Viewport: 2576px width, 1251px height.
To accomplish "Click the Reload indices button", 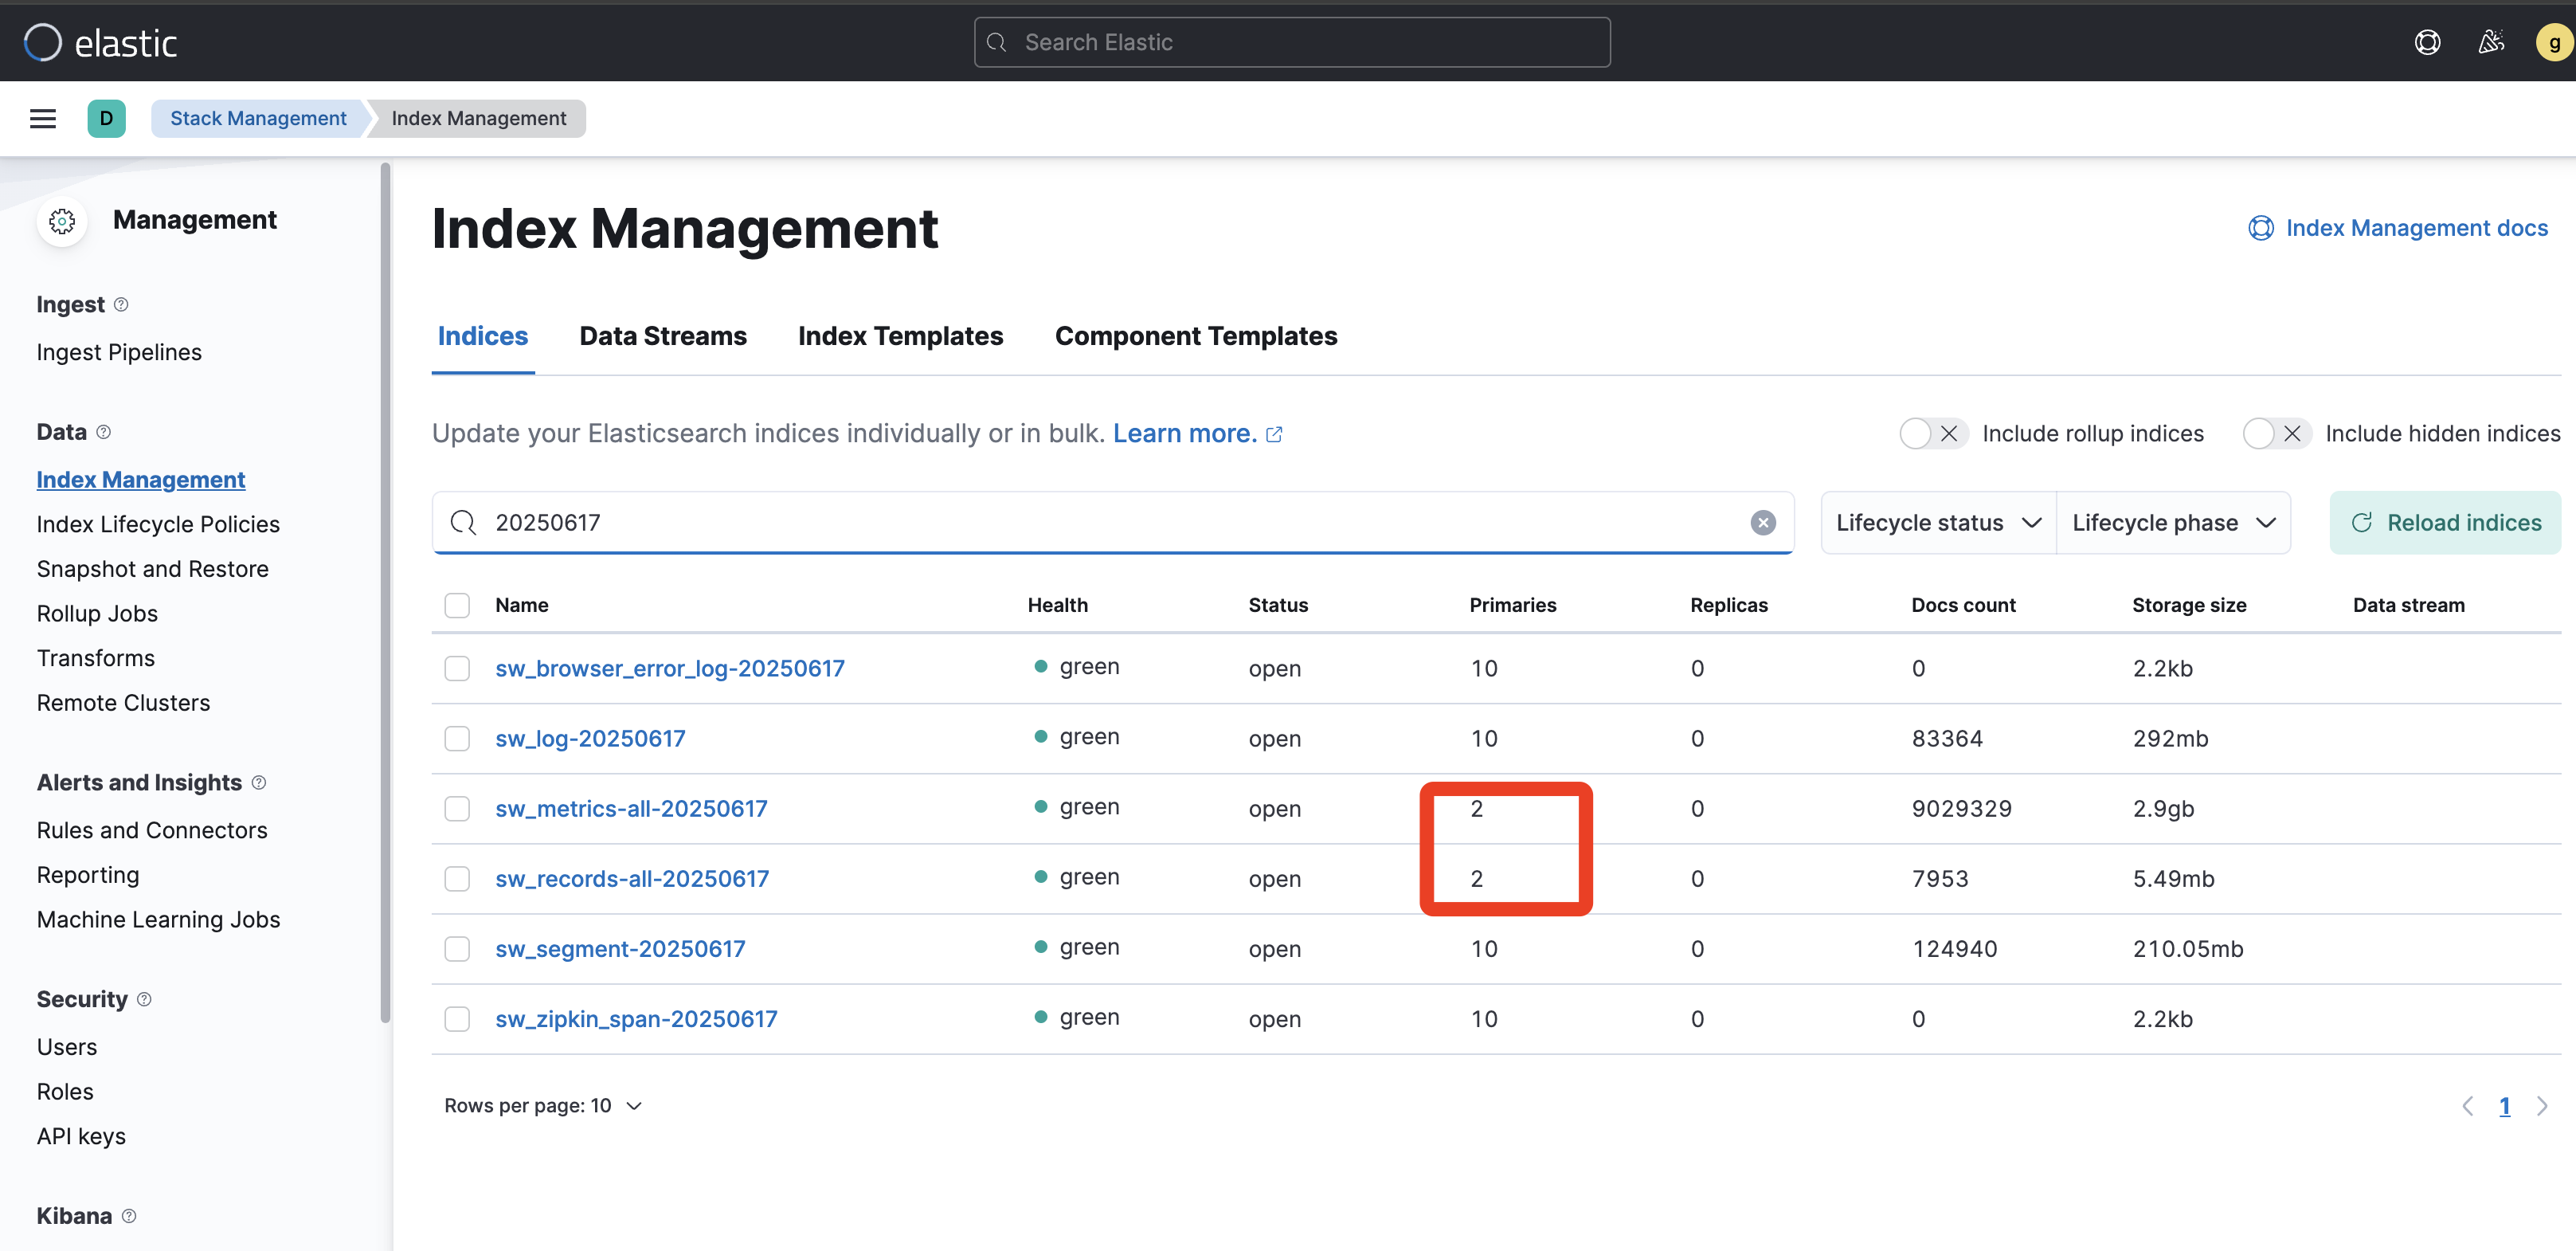I will 2445,522.
